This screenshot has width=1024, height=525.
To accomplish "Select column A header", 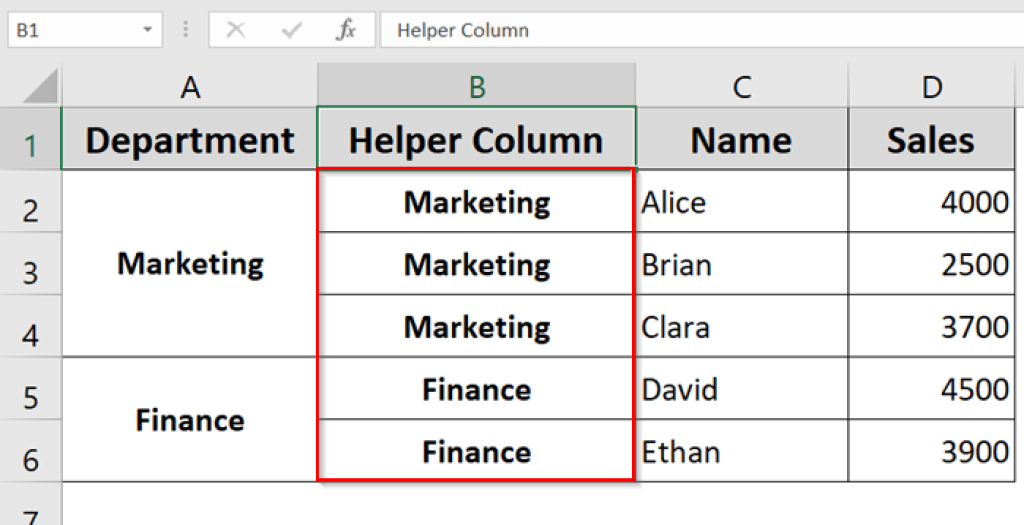I will click(190, 88).
